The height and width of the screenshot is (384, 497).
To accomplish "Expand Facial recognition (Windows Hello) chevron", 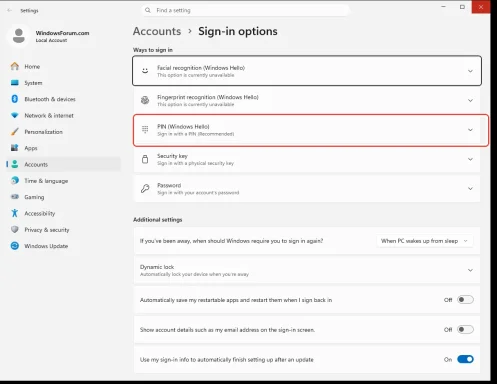I will click(x=470, y=71).
